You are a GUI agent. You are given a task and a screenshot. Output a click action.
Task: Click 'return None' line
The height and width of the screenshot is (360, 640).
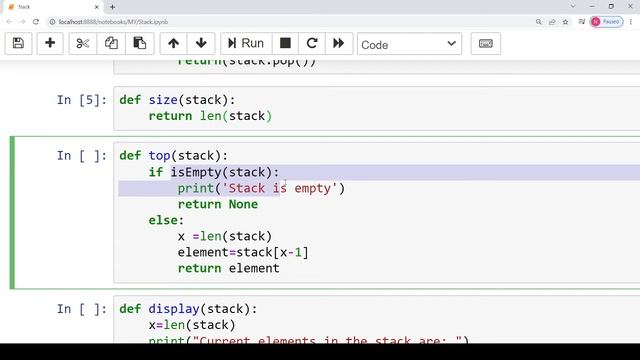tap(218, 204)
